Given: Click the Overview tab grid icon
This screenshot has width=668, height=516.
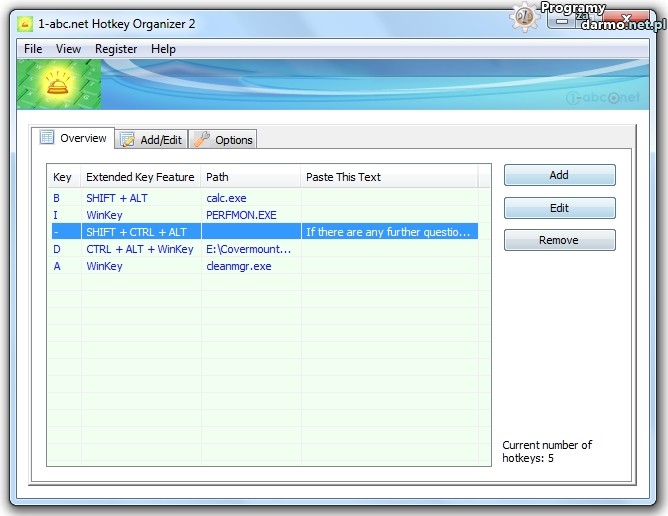Looking at the screenshot, I should tap(47, 138).
